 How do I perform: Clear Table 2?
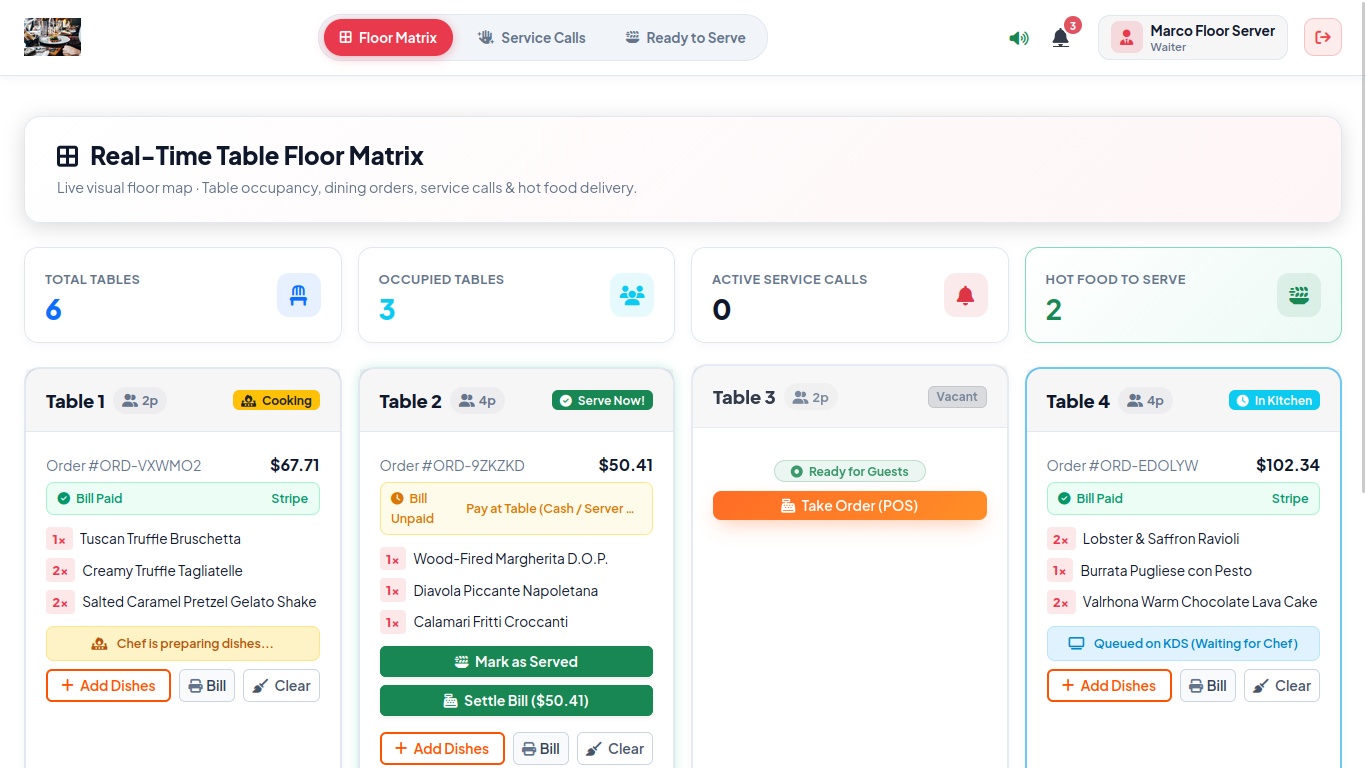pyautogui.click(x=615, y=749)
